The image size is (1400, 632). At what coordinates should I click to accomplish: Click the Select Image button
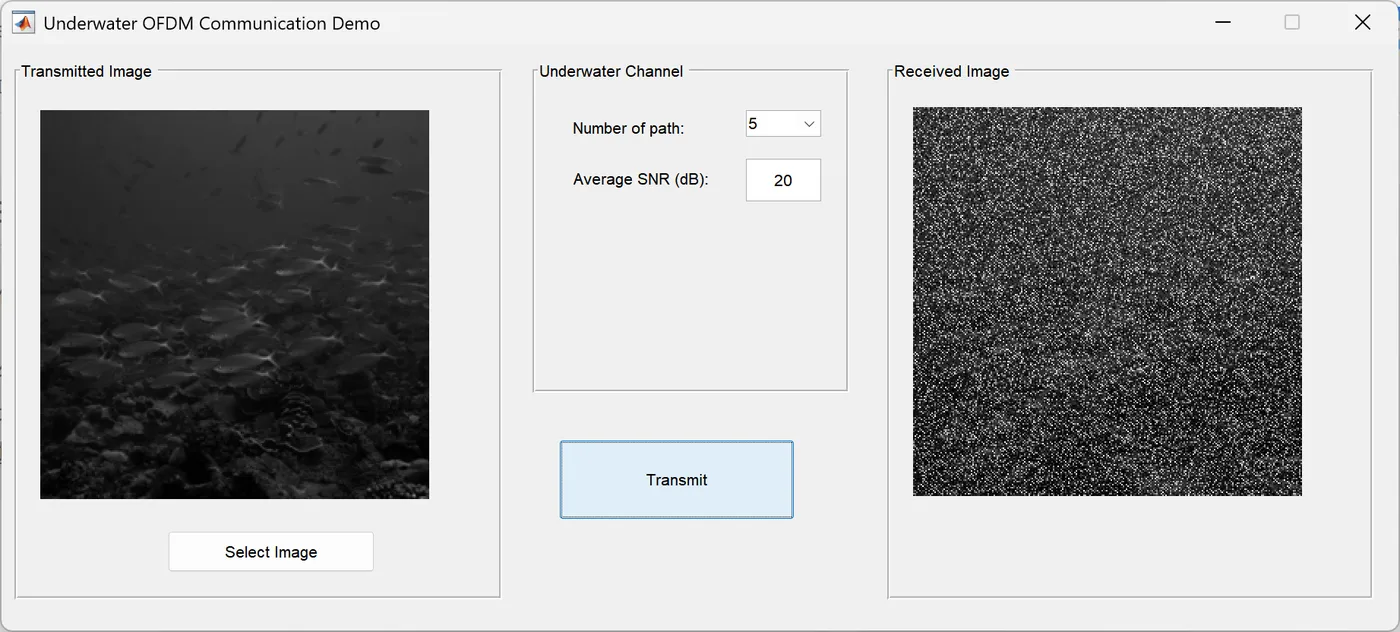click(271, 552)
